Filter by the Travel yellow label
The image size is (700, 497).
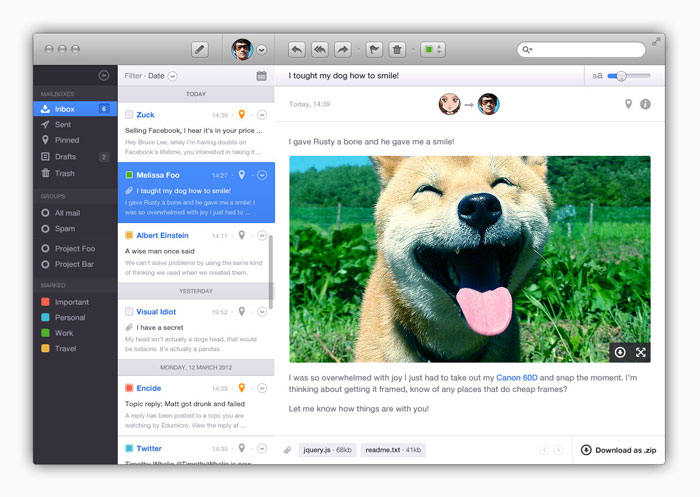tap(75, 349)
